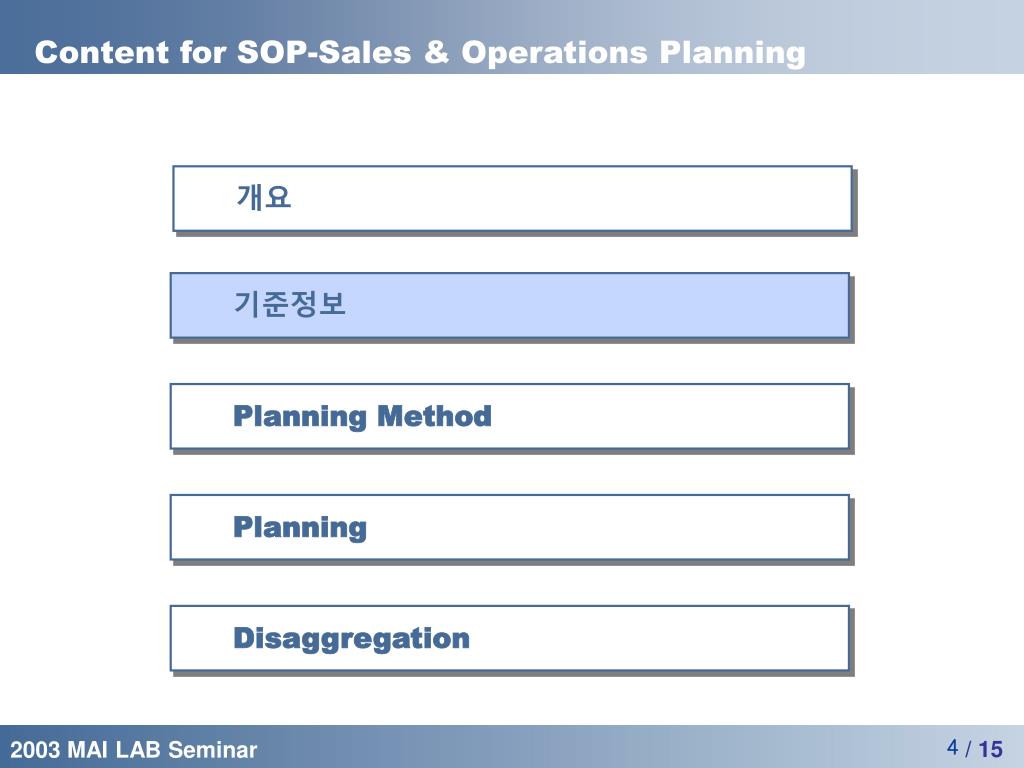
Task: Click "SOP-Sales" in the title
Action: click(324, 52)
